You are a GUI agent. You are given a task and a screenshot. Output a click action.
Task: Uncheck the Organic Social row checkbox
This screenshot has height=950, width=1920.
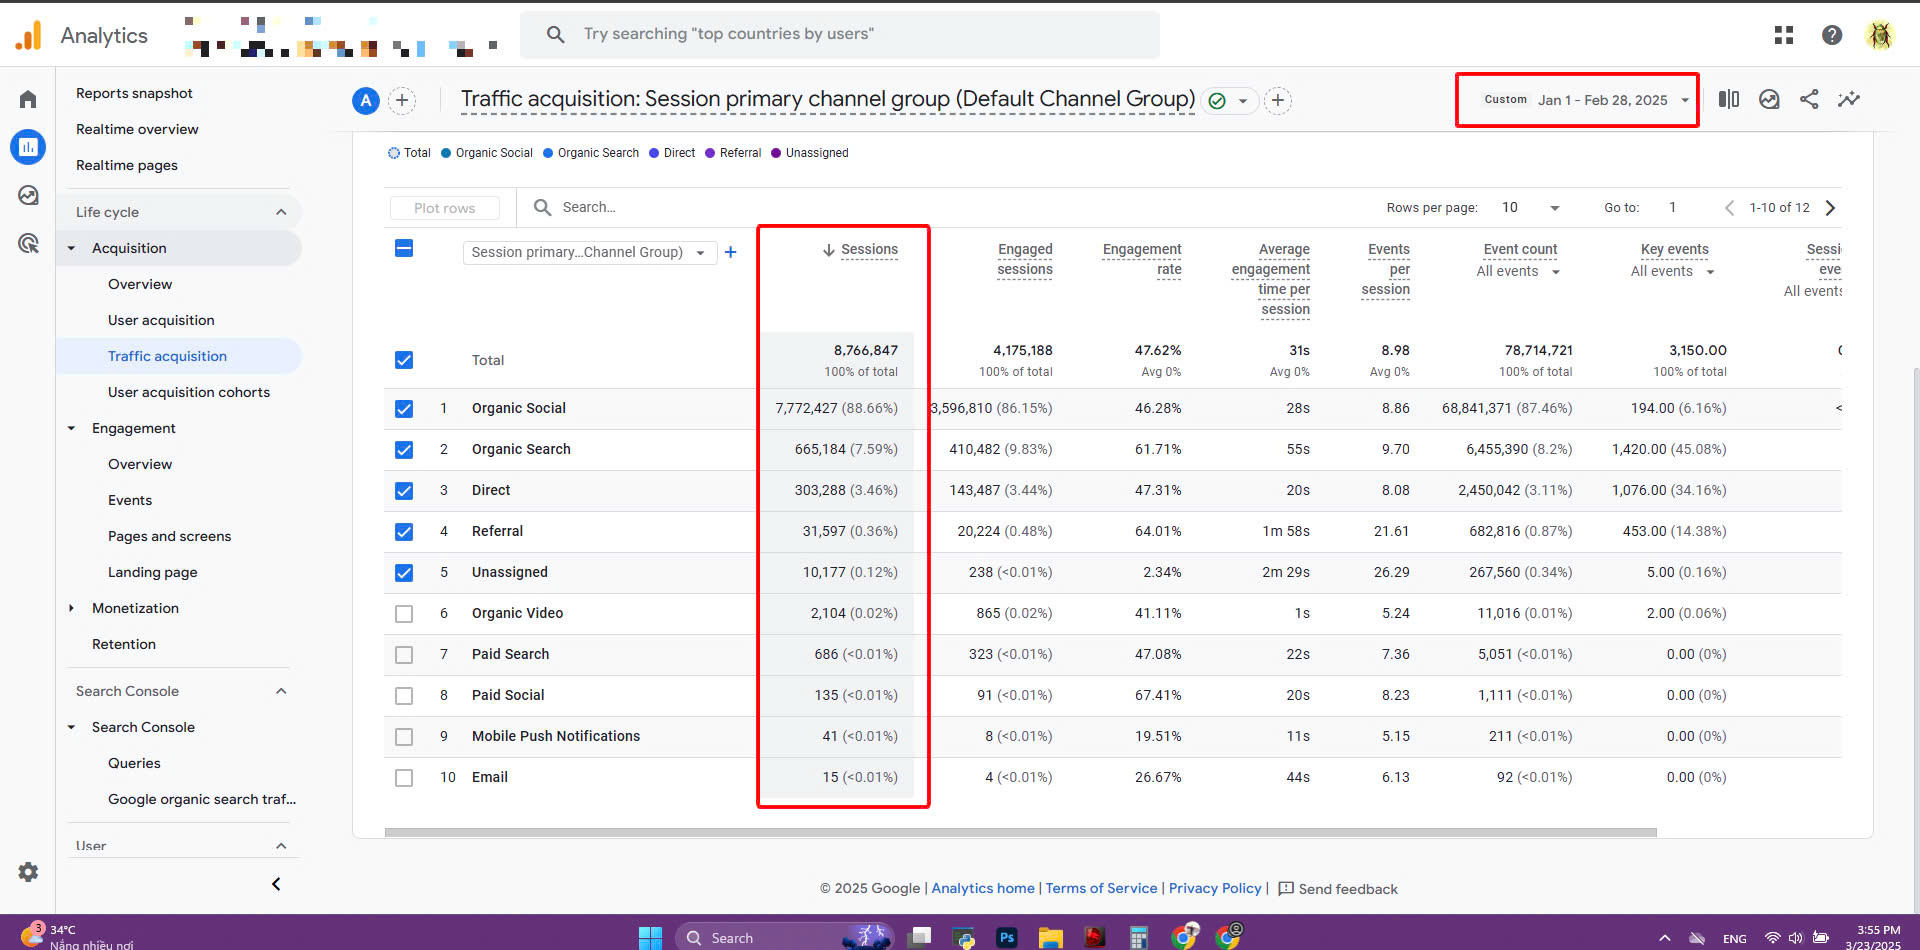pos(404,409)
